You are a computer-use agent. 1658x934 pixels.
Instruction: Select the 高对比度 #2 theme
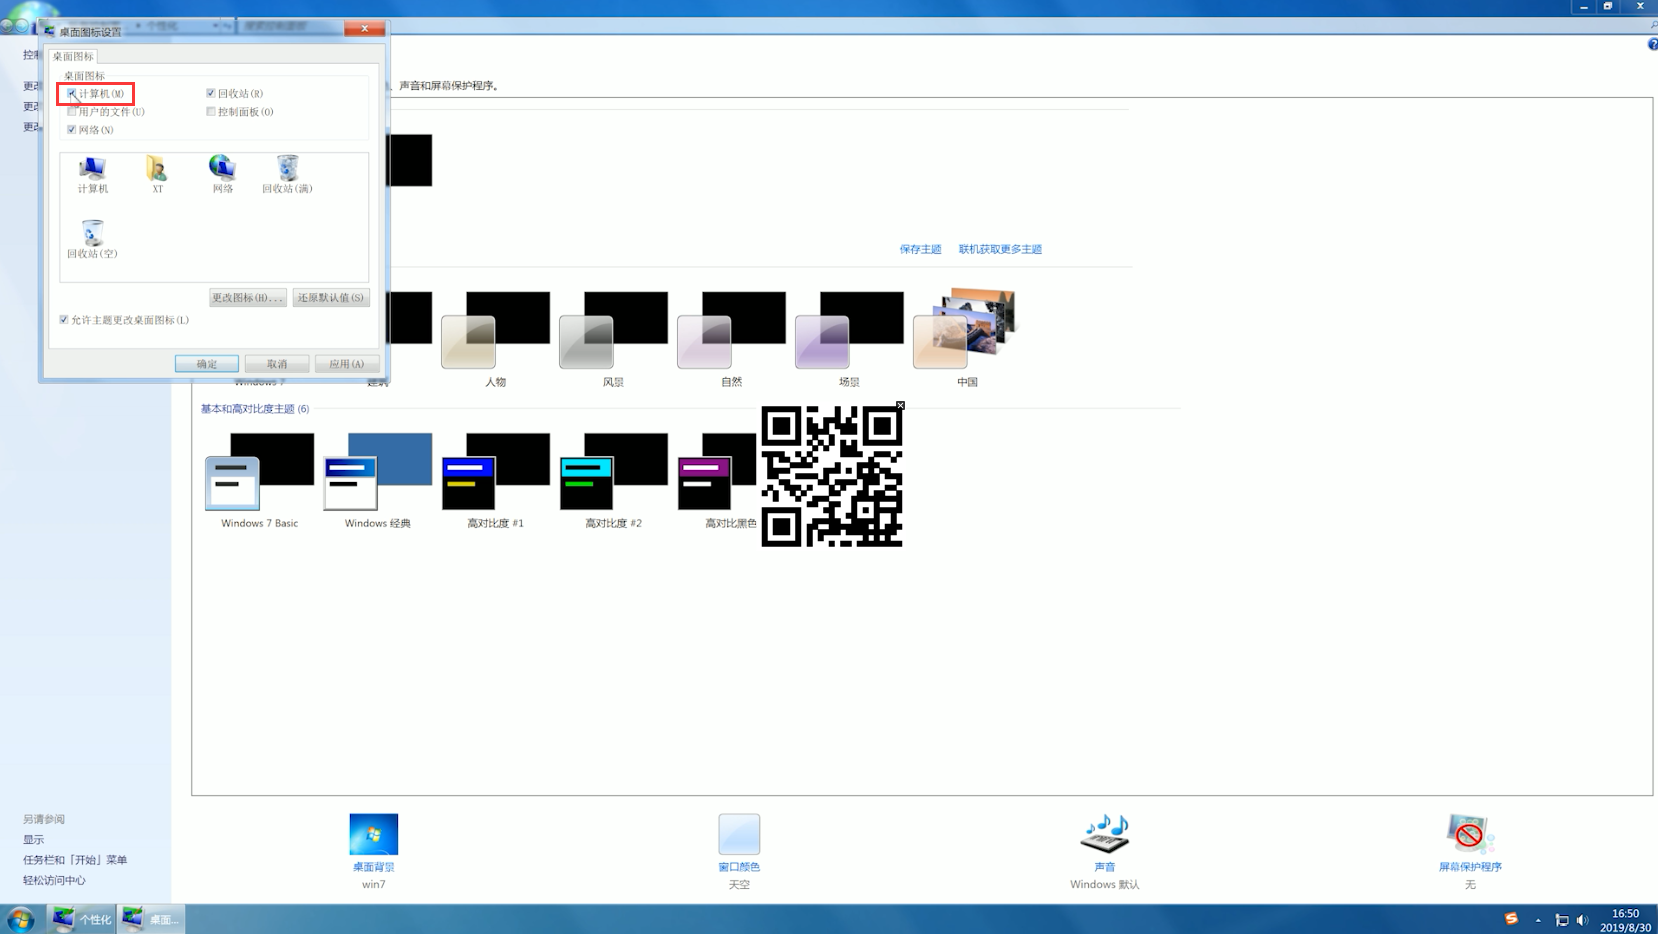614,481
